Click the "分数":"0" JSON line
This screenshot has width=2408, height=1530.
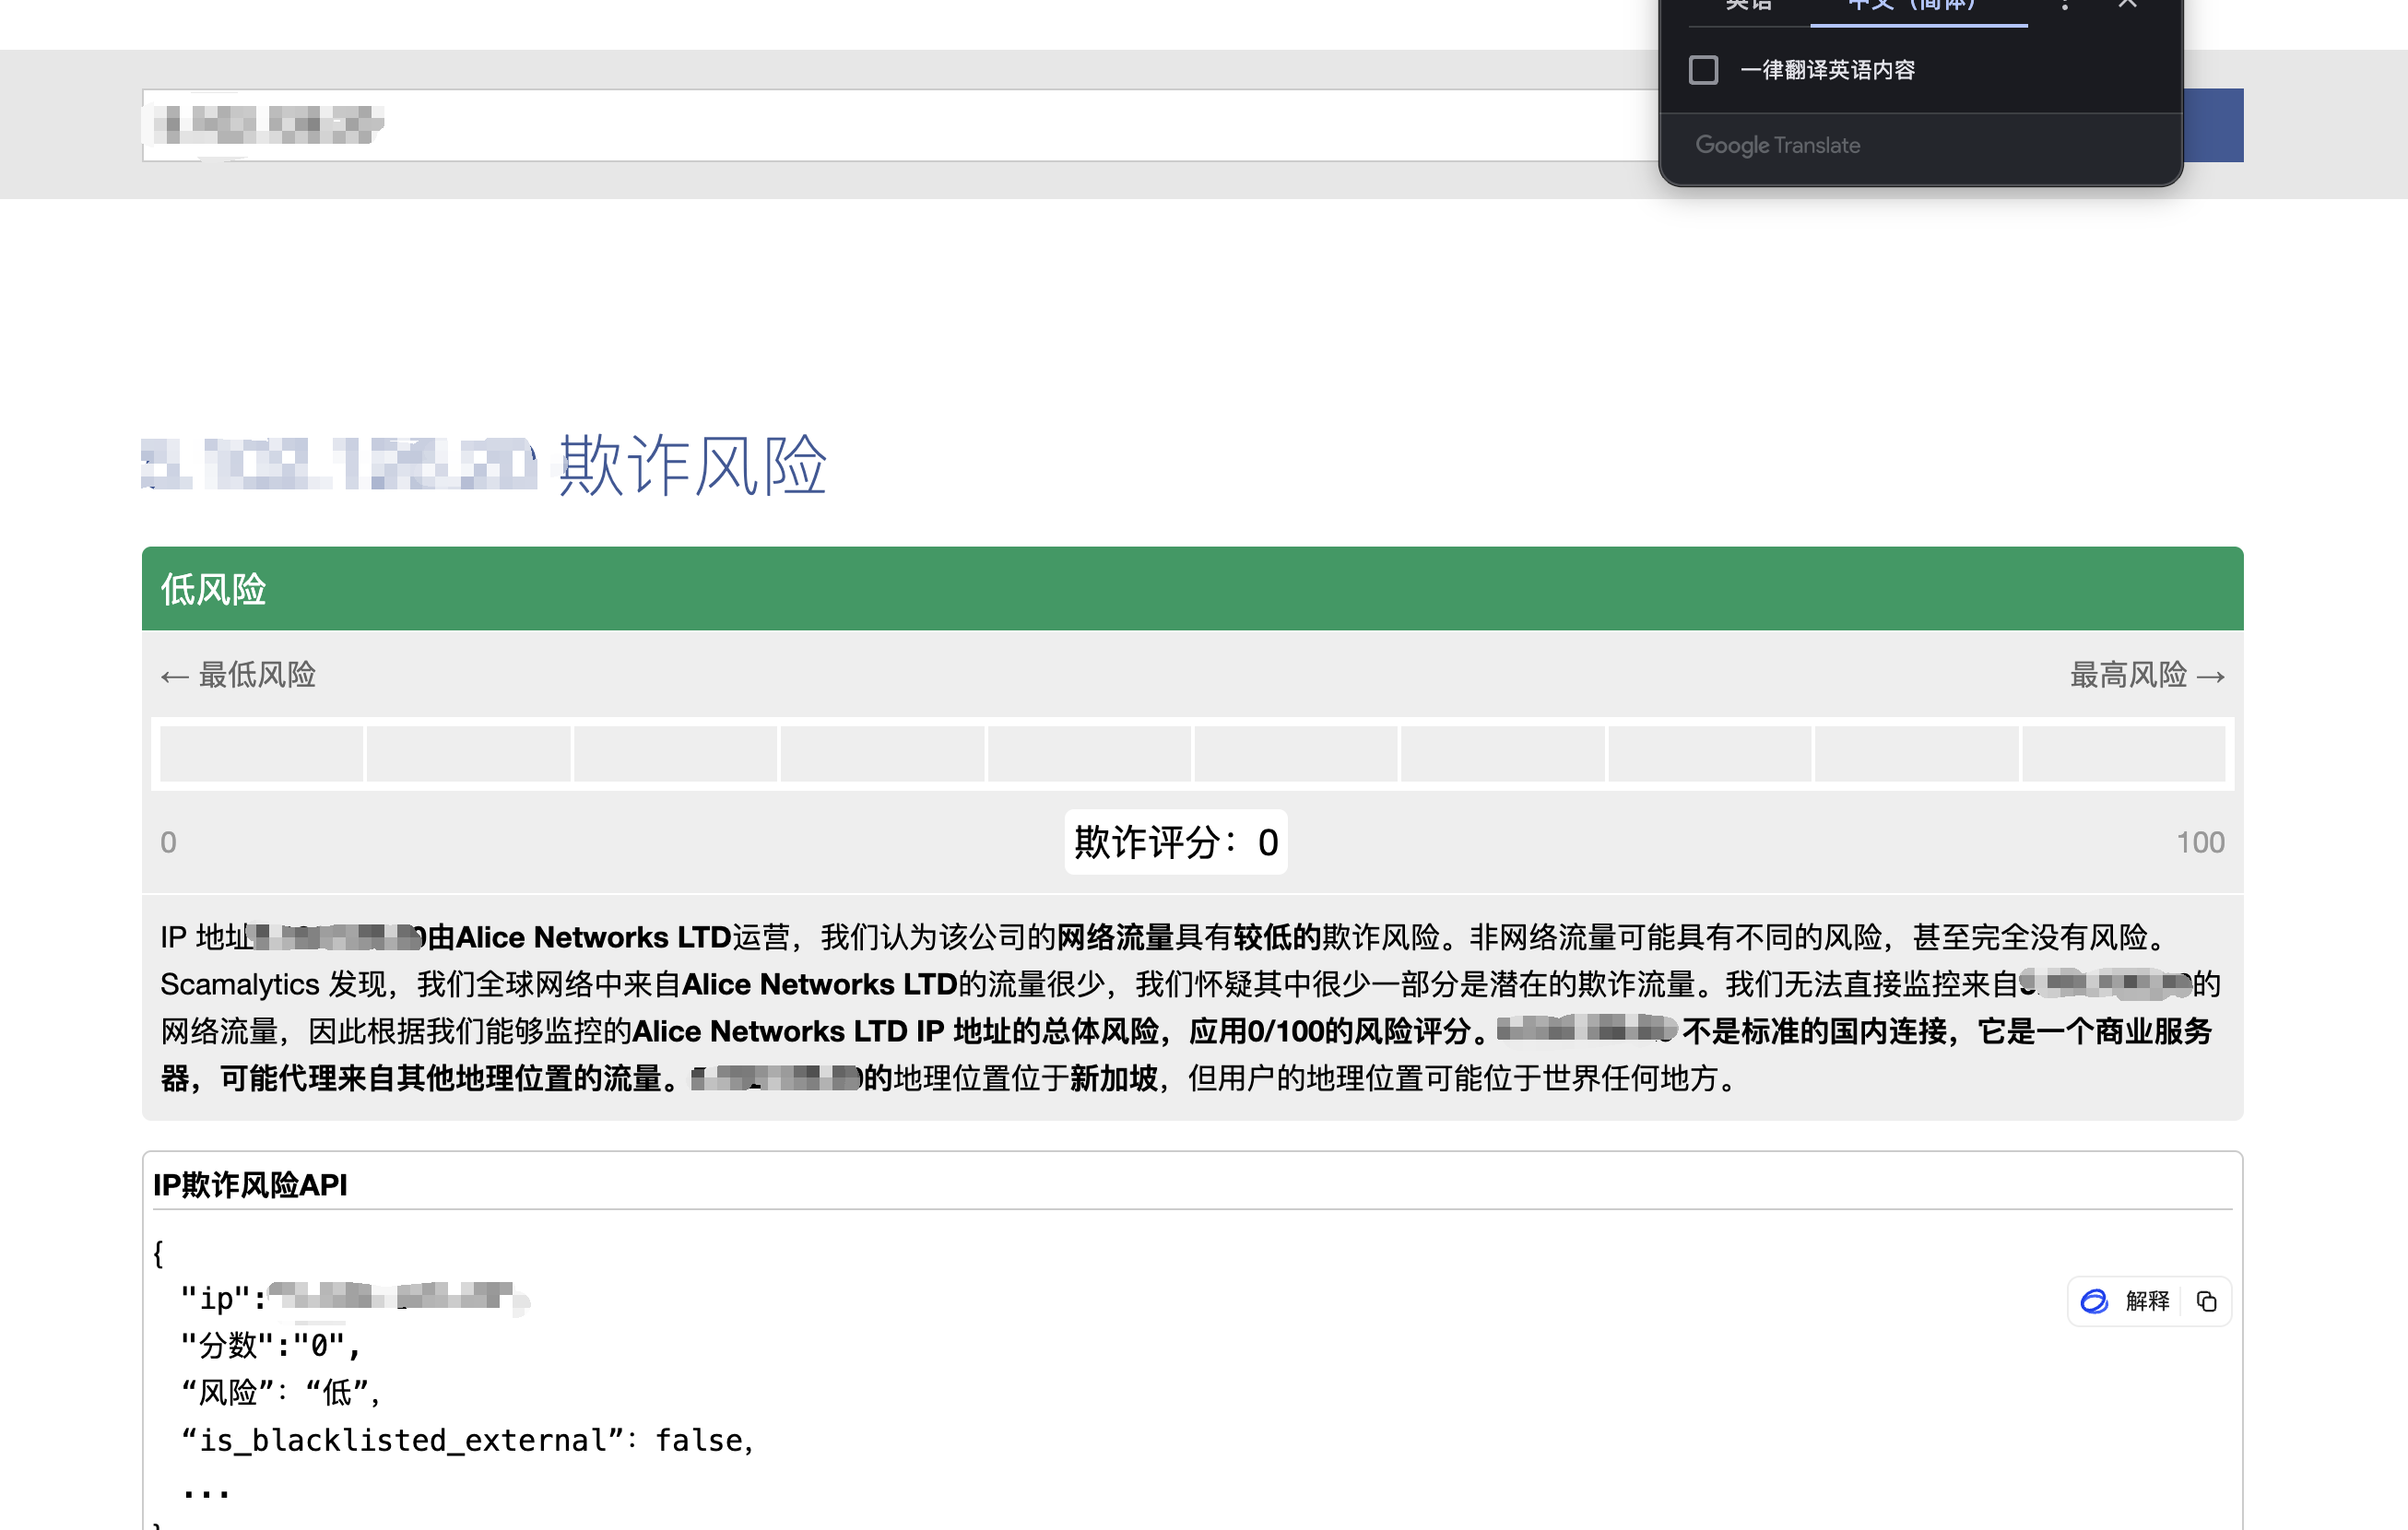pos(270,1346)
